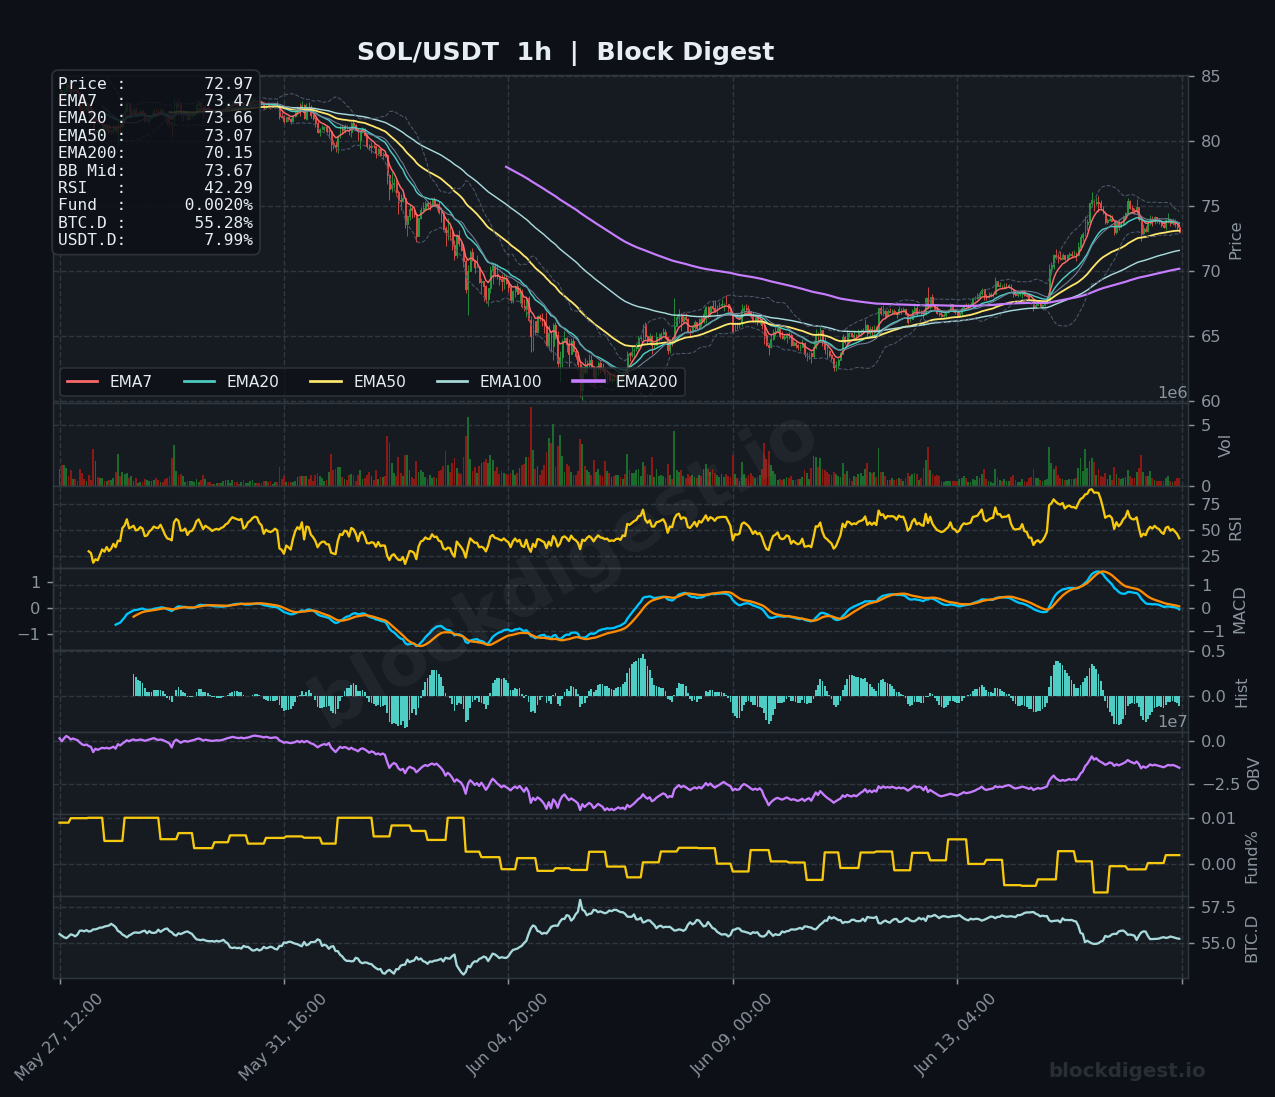Select the EMA100 legend entry

coord(489,382)
